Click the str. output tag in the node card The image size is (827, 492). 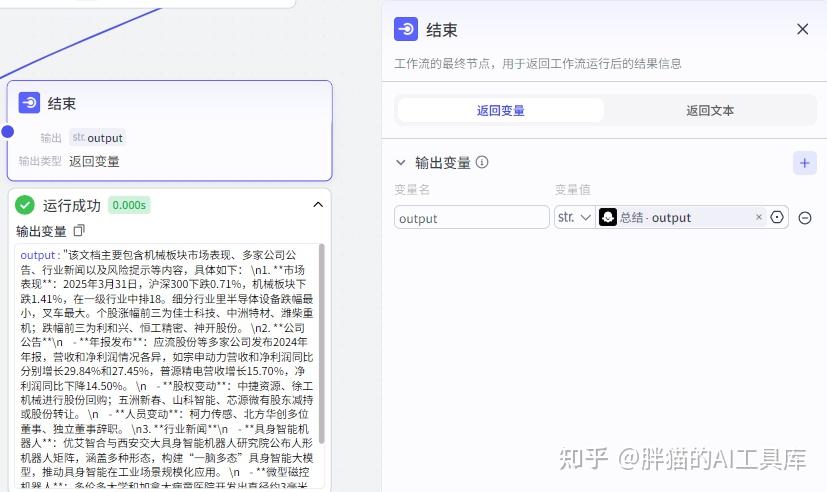tap(98, 138)
